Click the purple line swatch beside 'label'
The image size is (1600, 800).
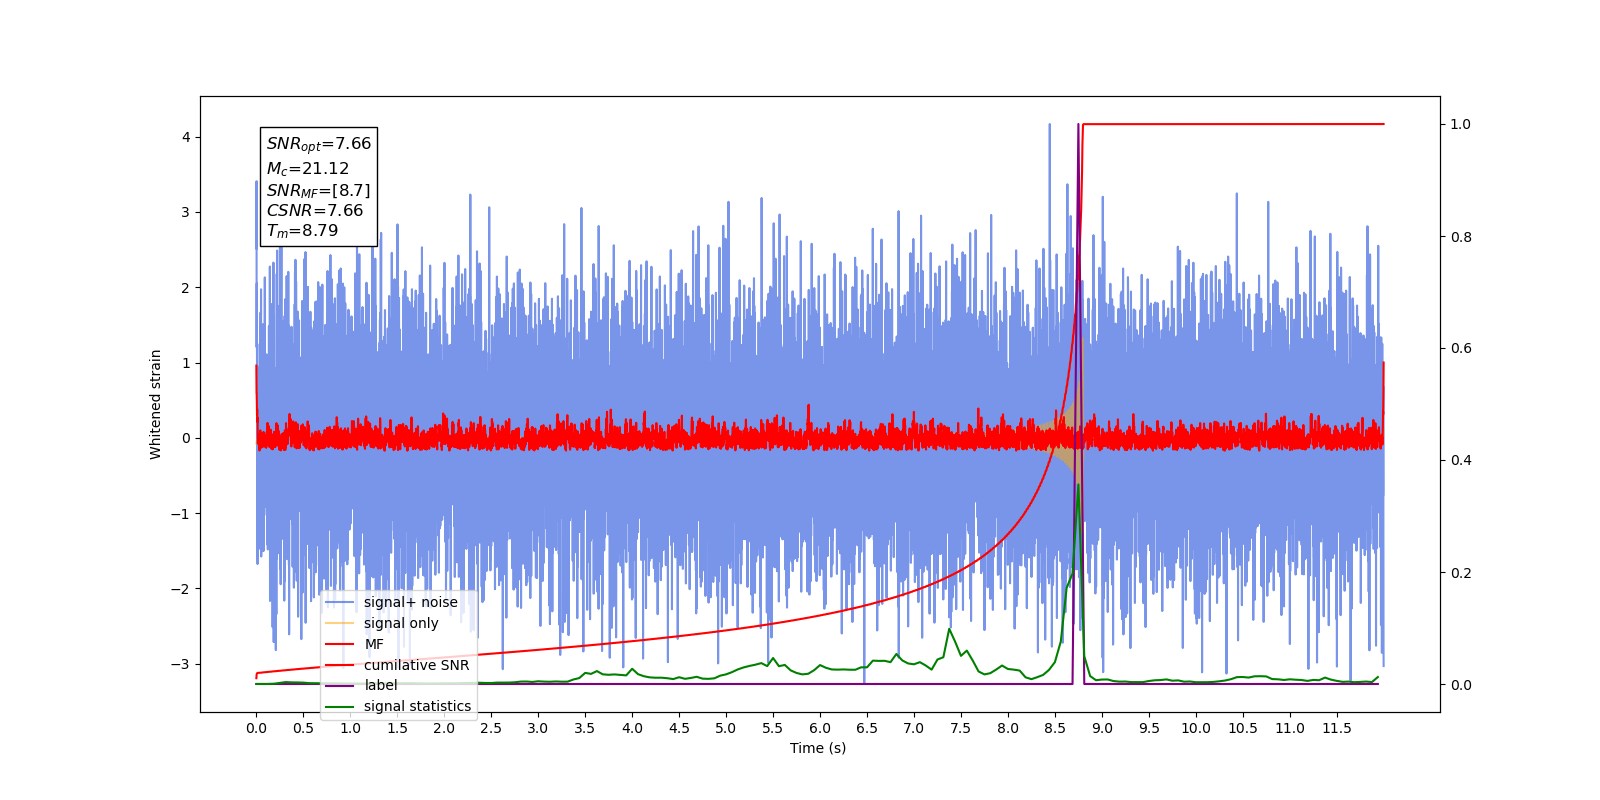[340, 685]
